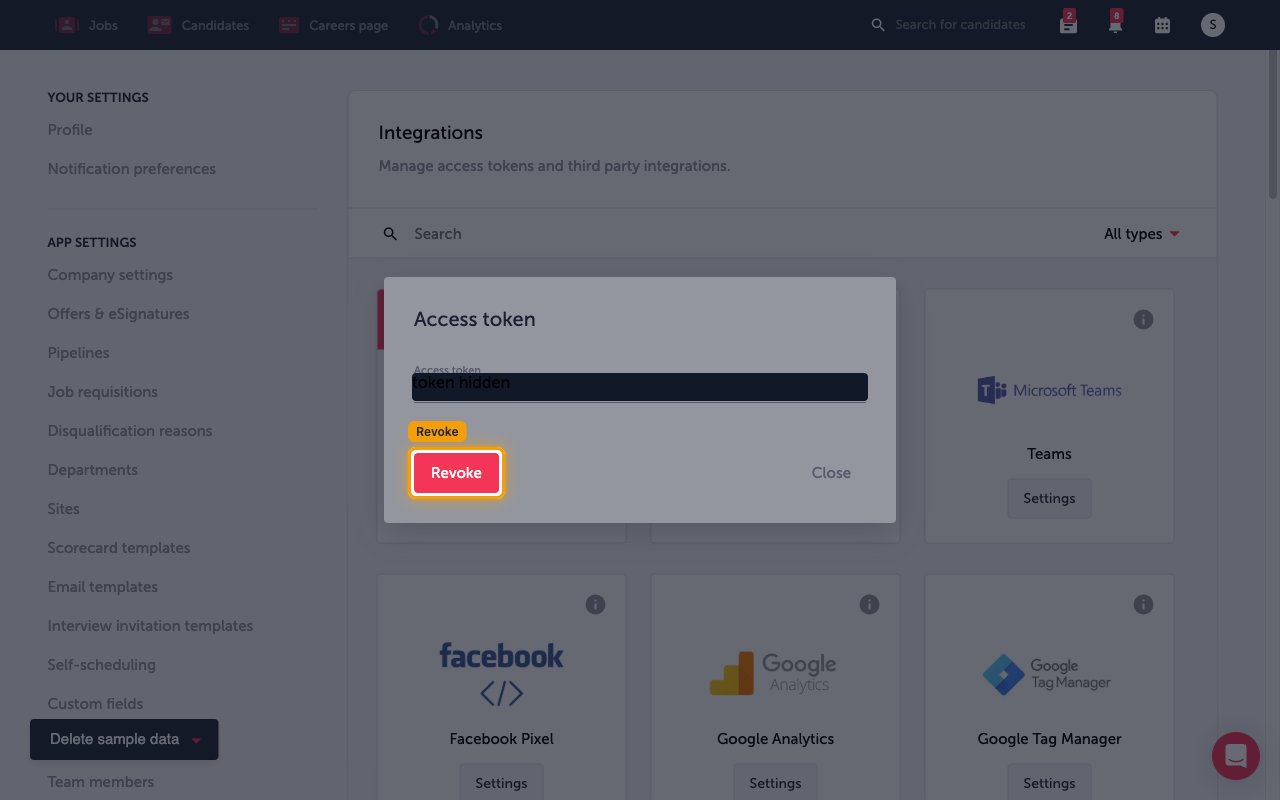Click the Candidates nav icon
The width and height of the screenshot is (1280, 800).
159,25
